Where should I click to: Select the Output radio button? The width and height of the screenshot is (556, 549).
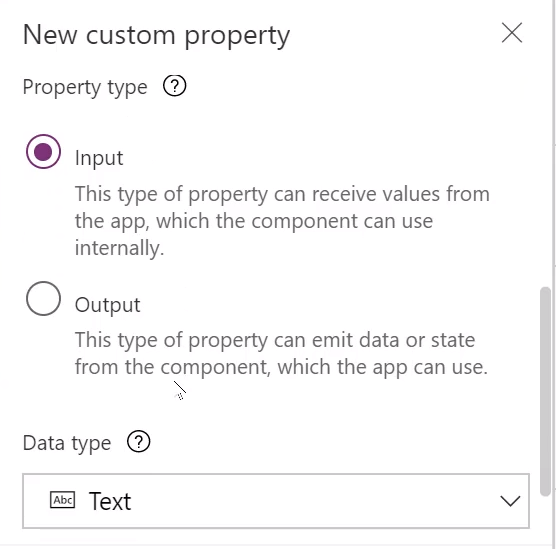point(43,298)
